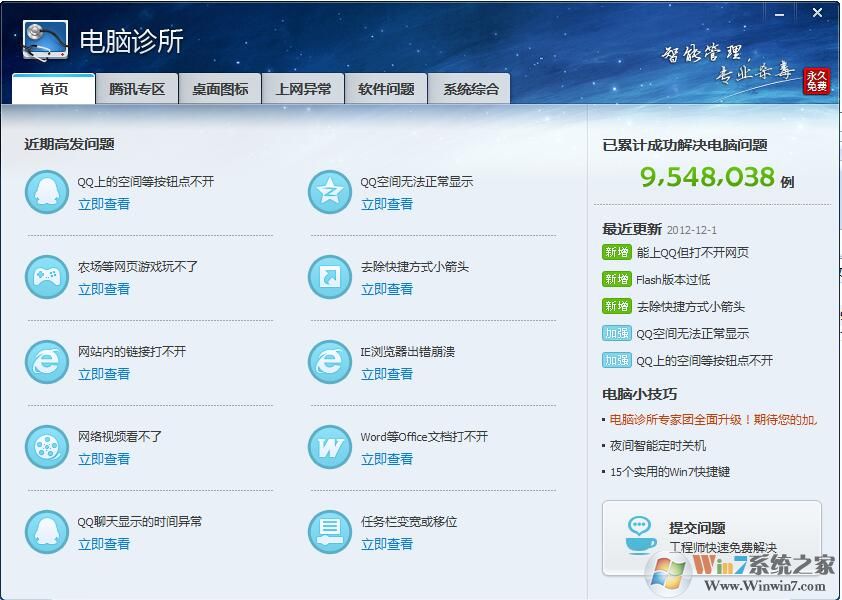Click 立即查看 under QQ空间无法正常显示
The image size is (842, 600).
click(387, 204)
